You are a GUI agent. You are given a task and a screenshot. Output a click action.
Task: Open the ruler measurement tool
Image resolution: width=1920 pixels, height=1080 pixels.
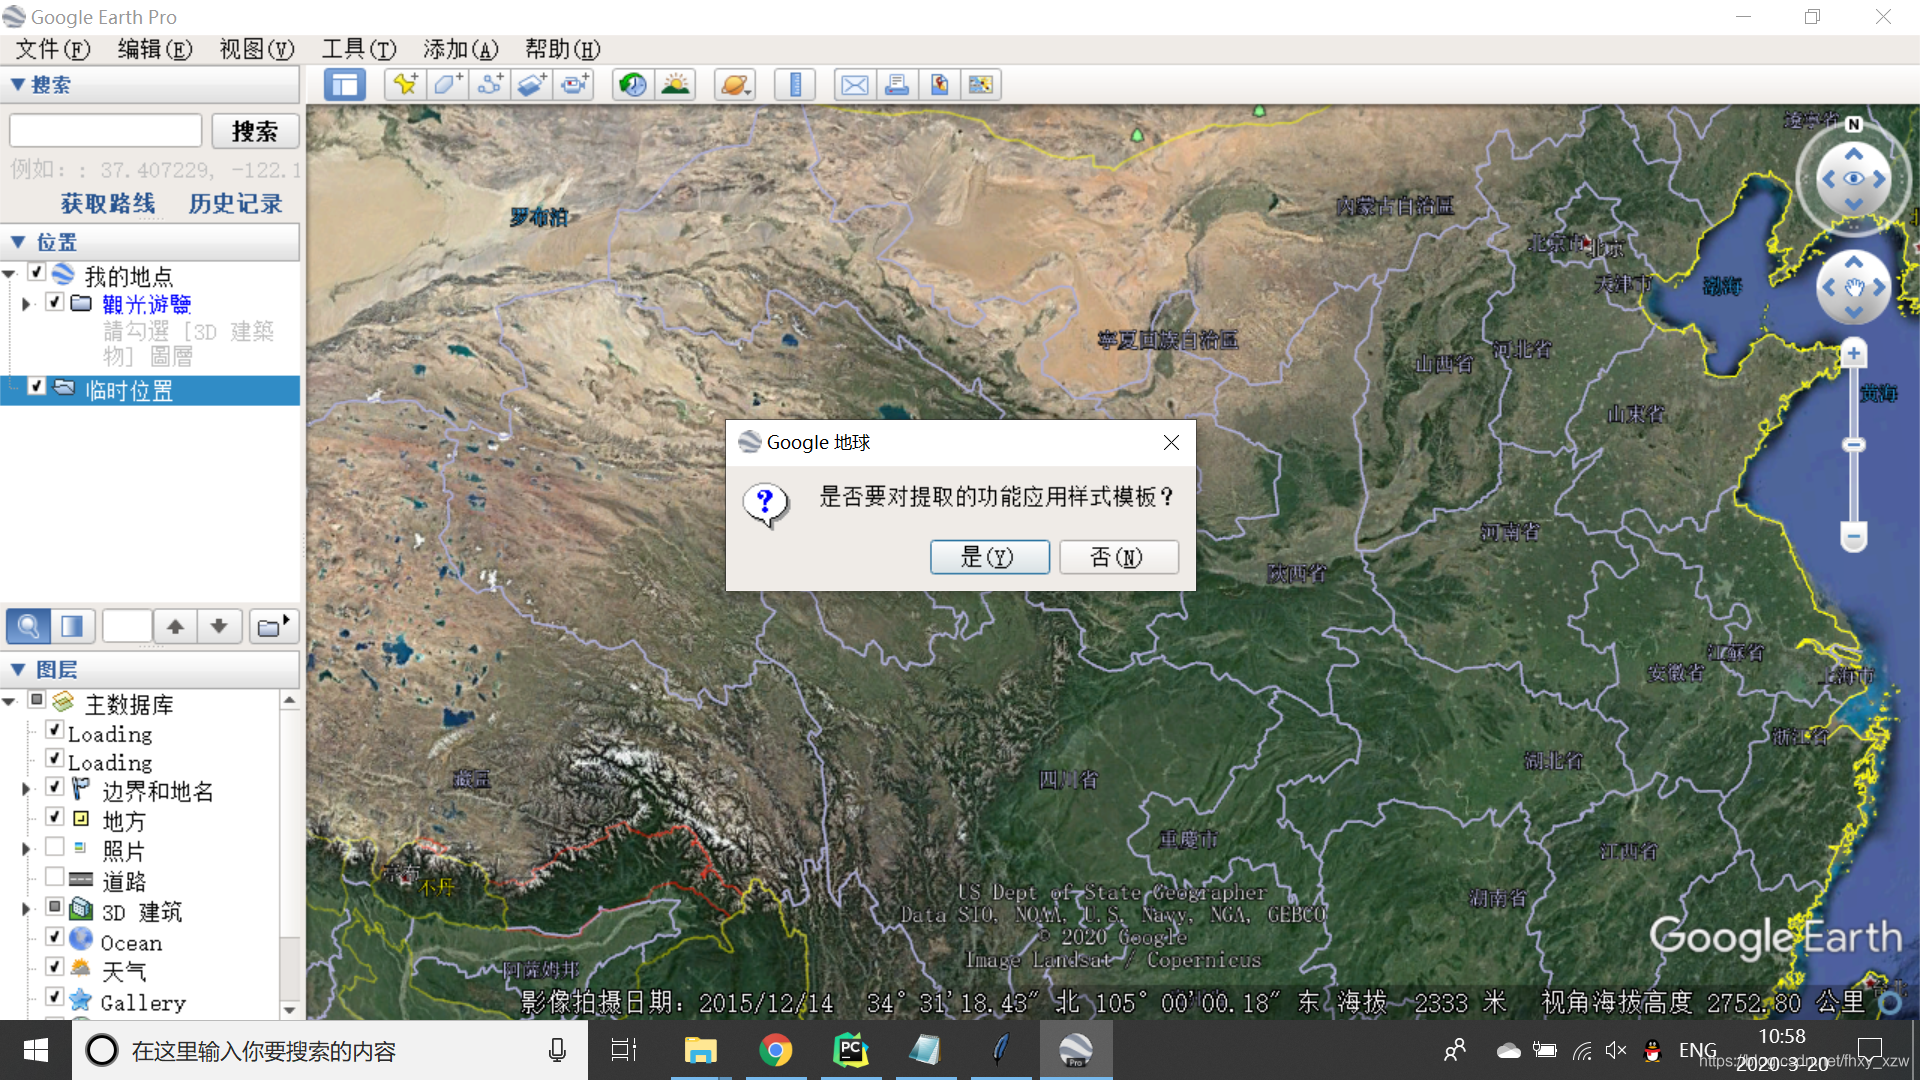795,85
